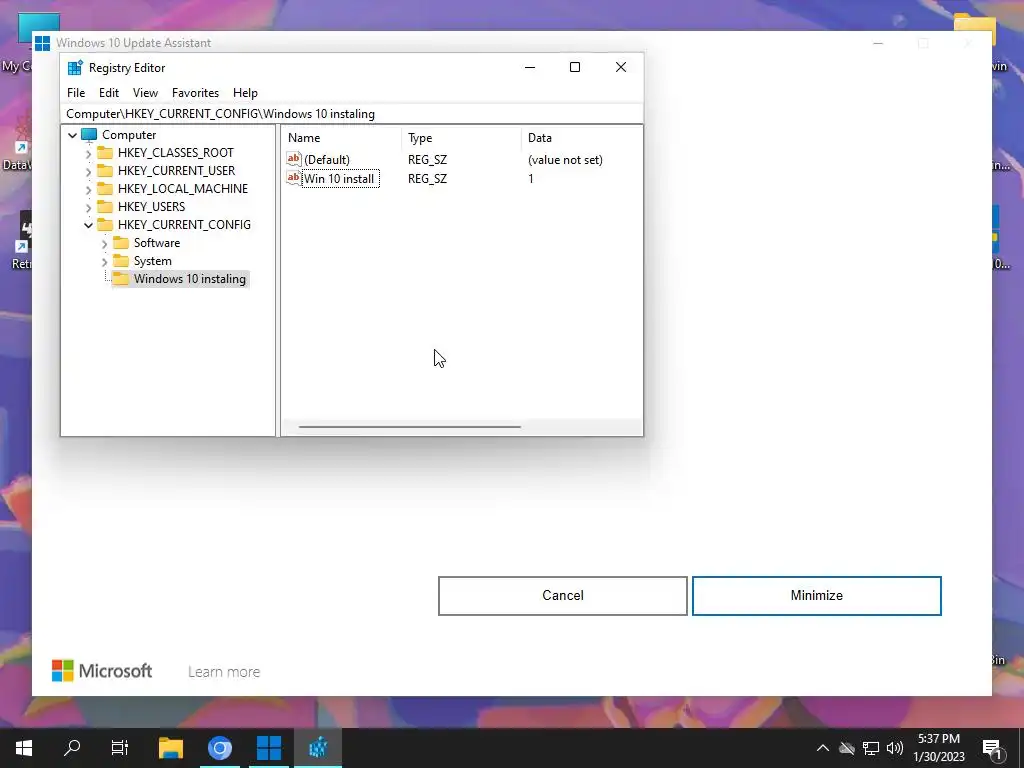Viewport: 1024px width, 768px height.
Task: Click the '(value not set)' data cell
Action: [x=565, y=159]
